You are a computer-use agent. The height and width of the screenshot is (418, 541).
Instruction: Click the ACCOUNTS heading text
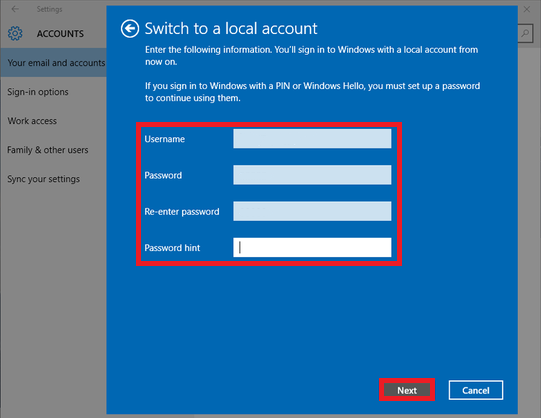point(60,34)
